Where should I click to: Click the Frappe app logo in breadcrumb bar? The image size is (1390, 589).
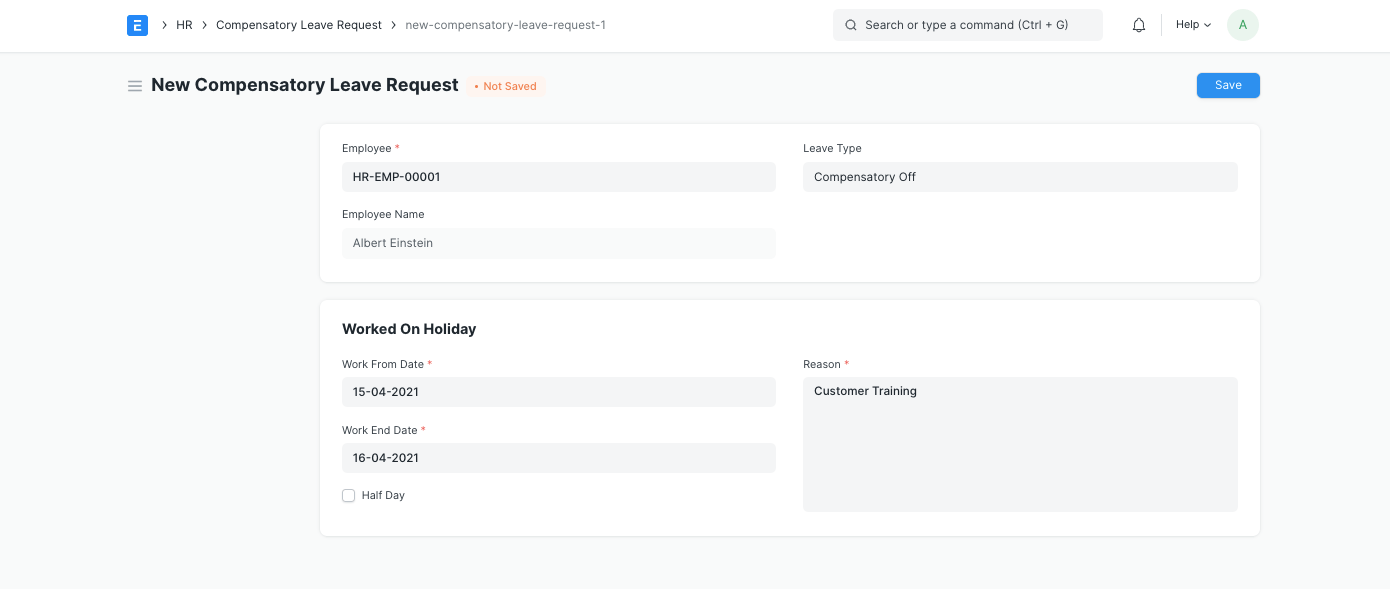137,25
